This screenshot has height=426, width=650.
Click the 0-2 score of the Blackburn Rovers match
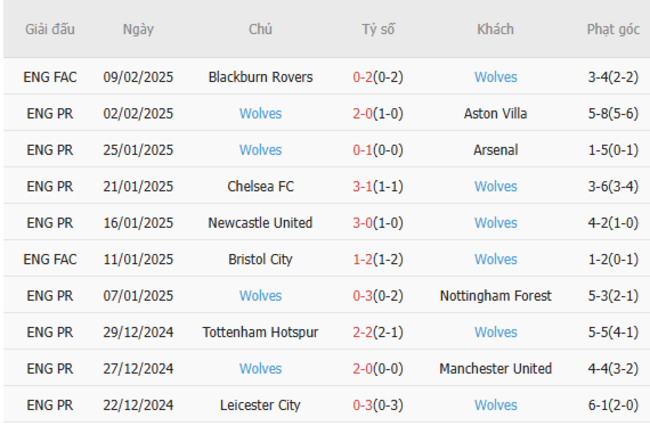pyautogui.click(x=364, y=77)
